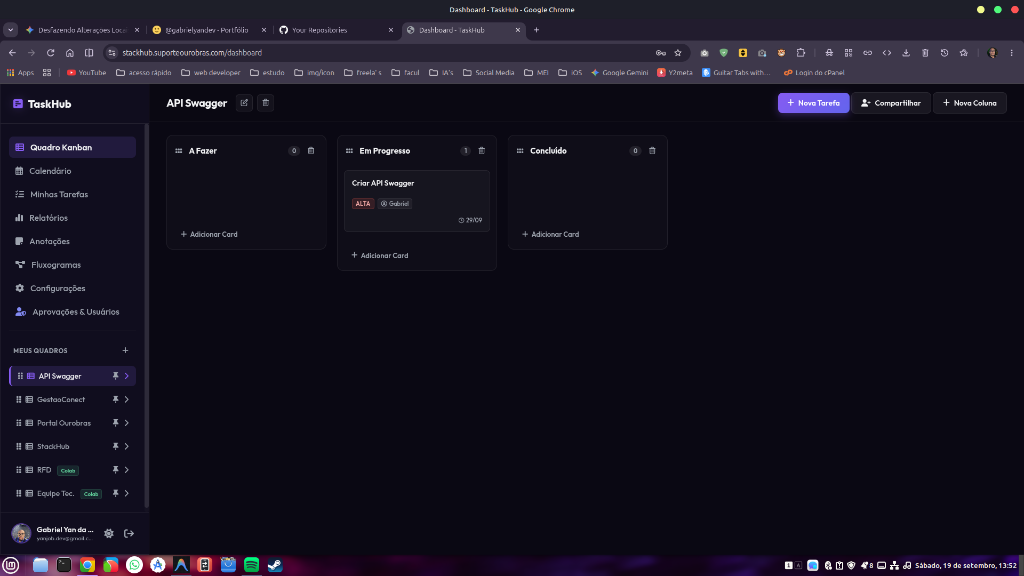1024x576 pixels.
Task: Toggle pin on Equipe Tec. board
Action: pos(116,494)
